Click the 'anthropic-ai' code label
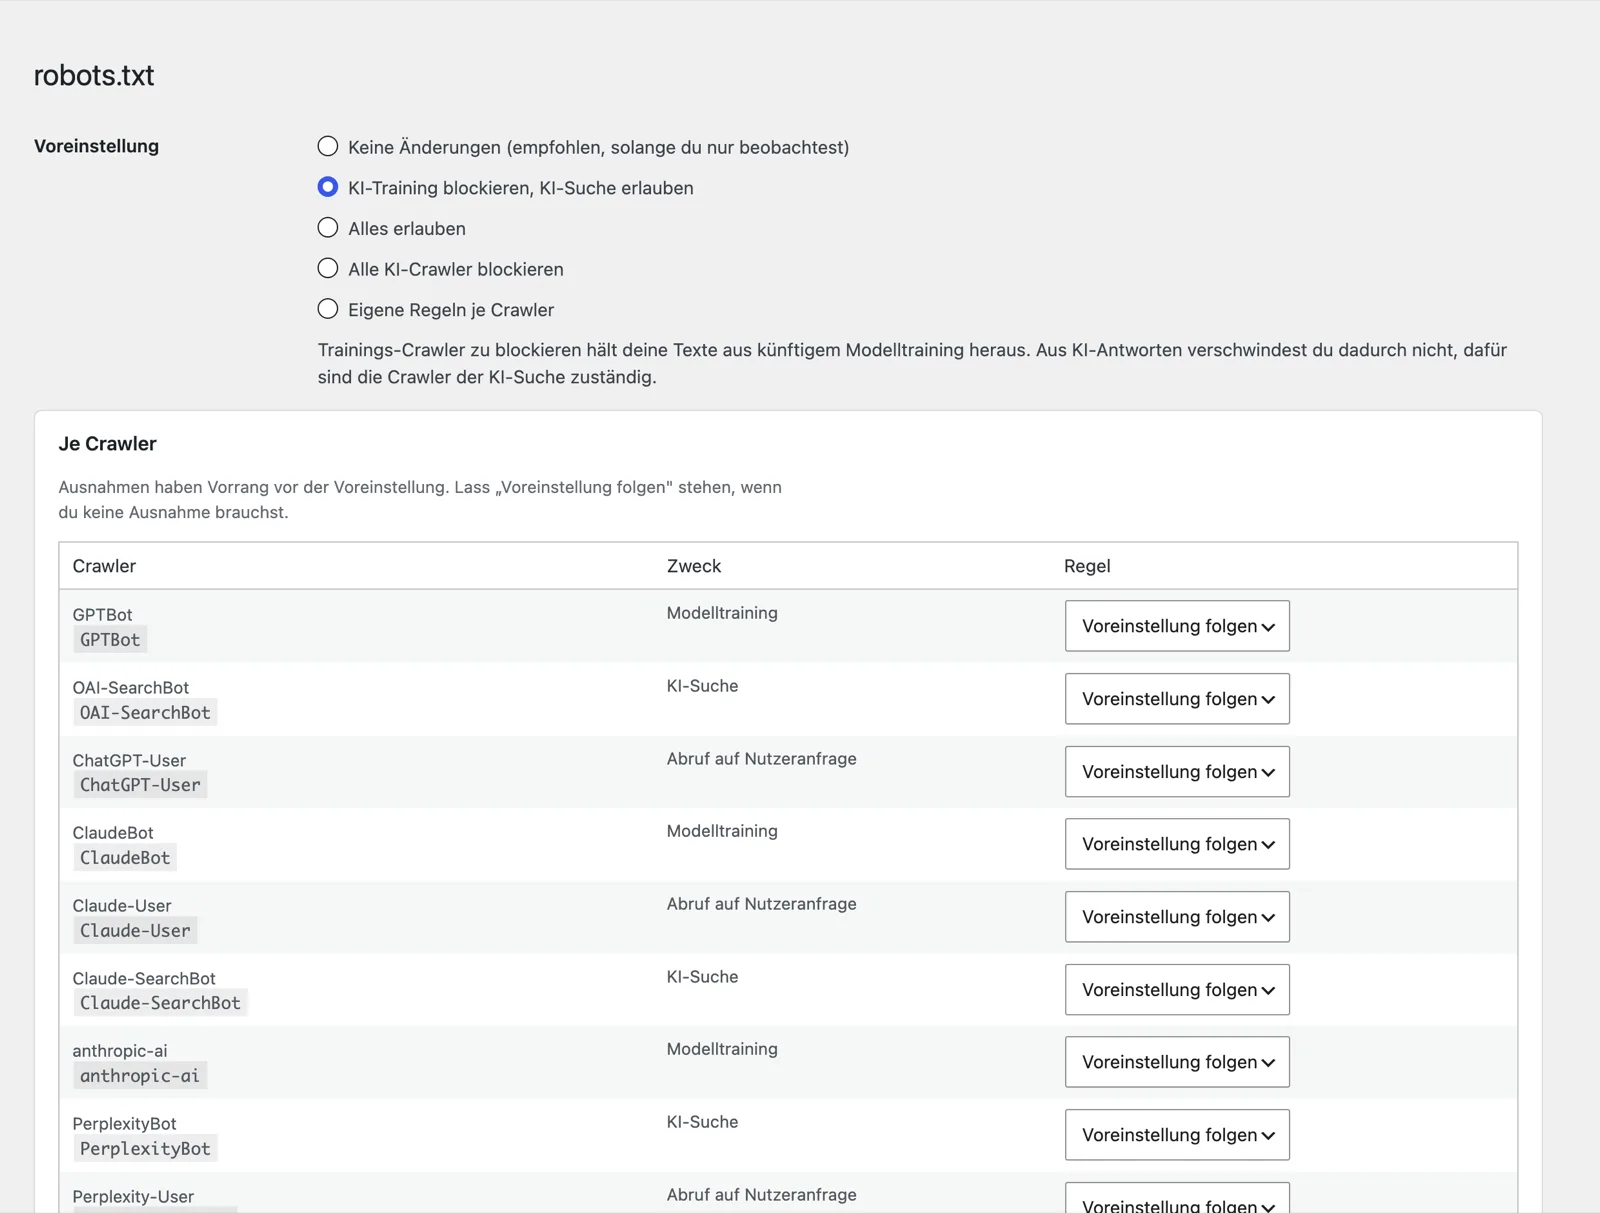Screen dimensions: 1600x1213 click(140, 1076)
